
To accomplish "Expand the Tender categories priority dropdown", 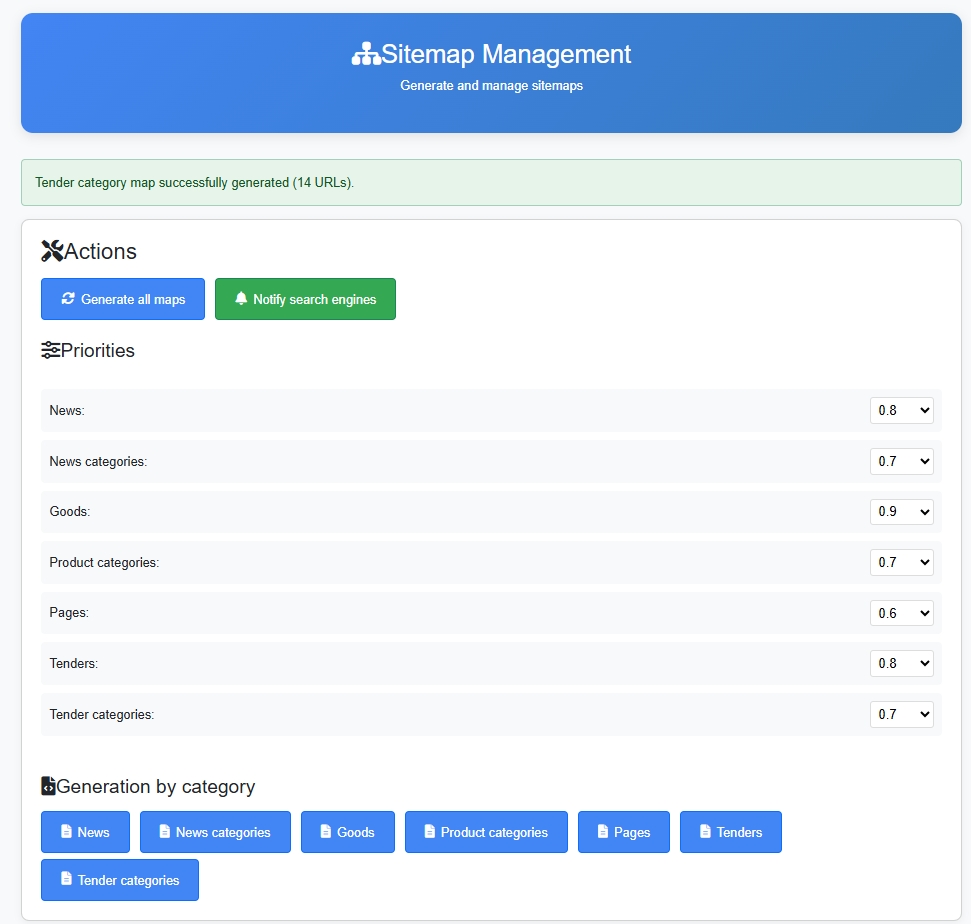I will pos(901,714).
